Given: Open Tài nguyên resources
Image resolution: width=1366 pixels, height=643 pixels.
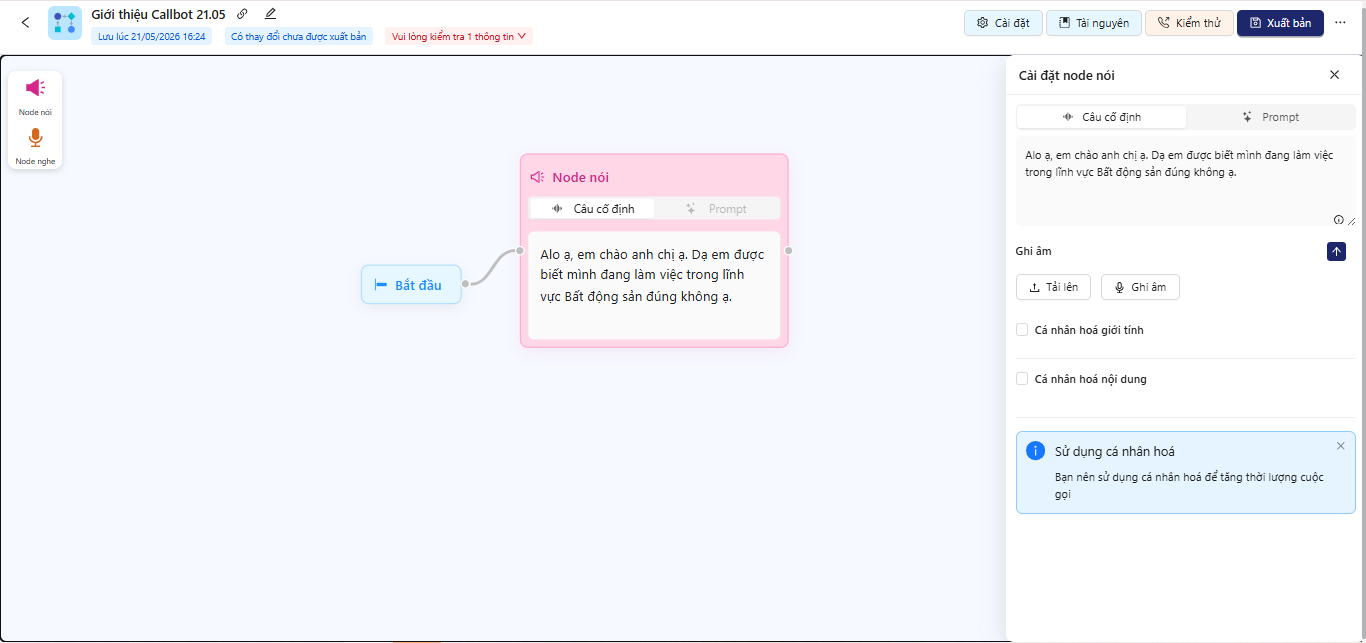Looking at the screenshot, I should pyautogui.click(x=1094, y=23).
